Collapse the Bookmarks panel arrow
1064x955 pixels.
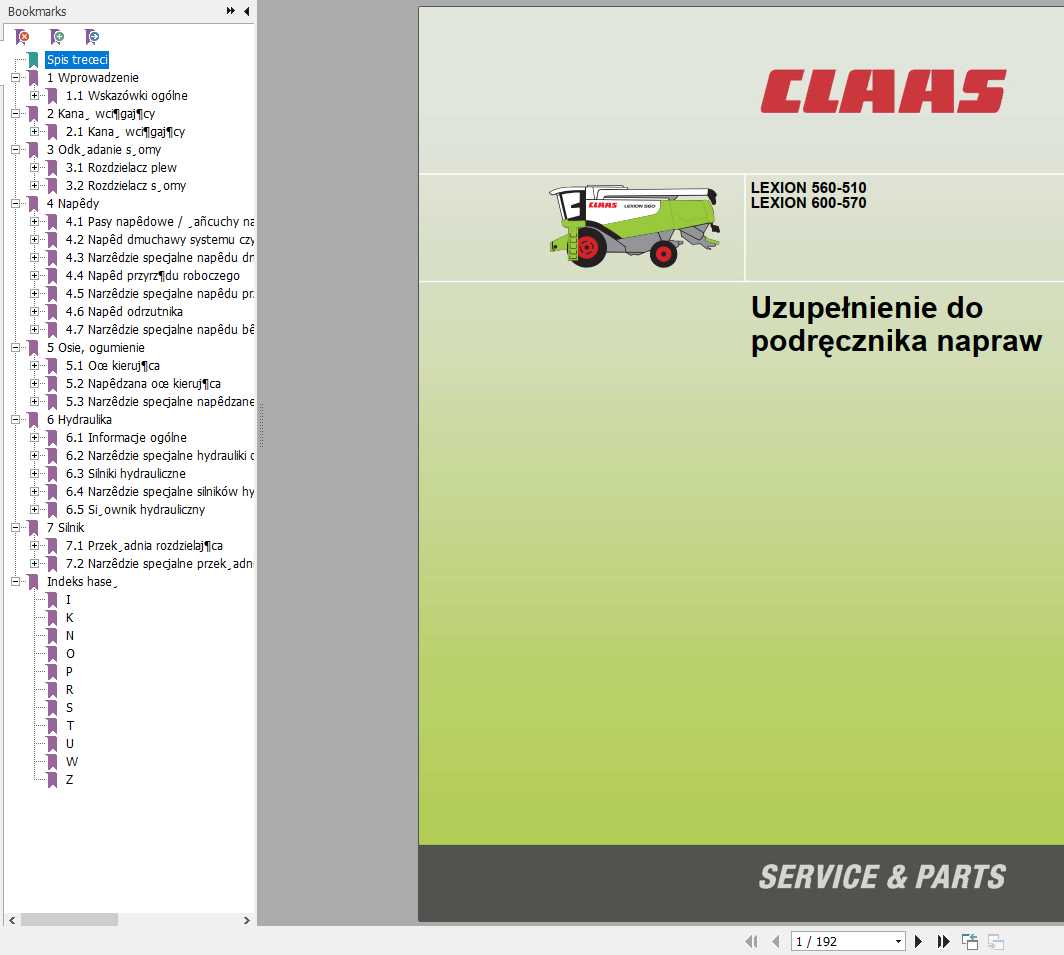(x=246, y=11)
